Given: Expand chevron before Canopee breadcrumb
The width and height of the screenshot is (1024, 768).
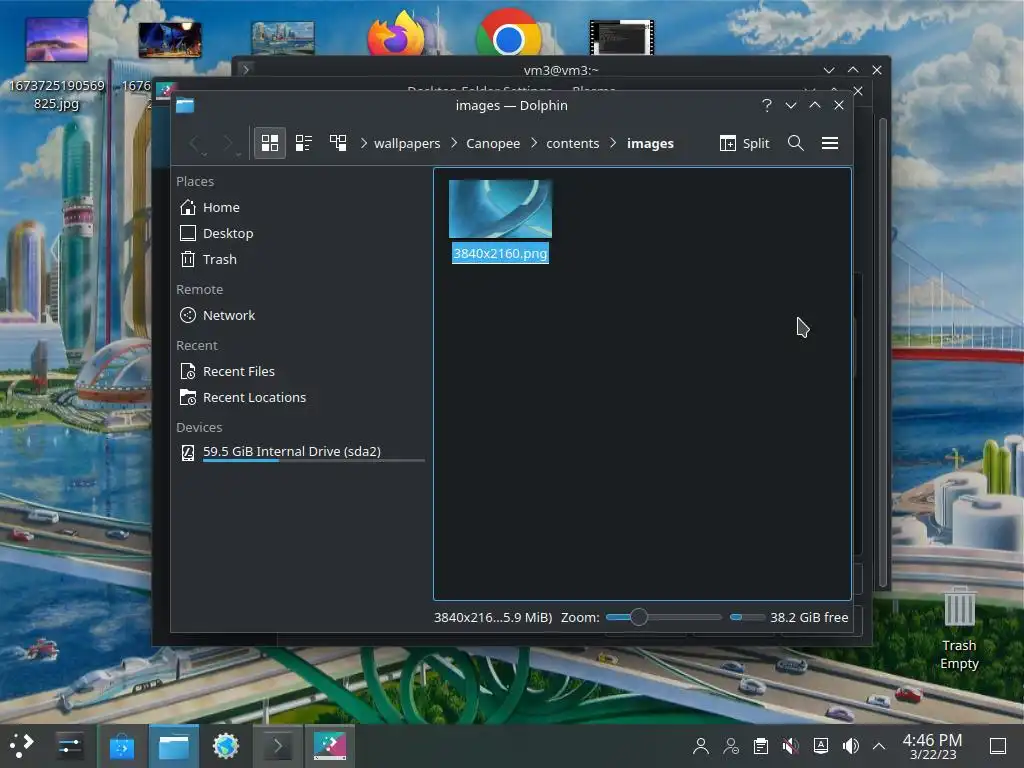Looking at the screenshot, I should (455, 143).
